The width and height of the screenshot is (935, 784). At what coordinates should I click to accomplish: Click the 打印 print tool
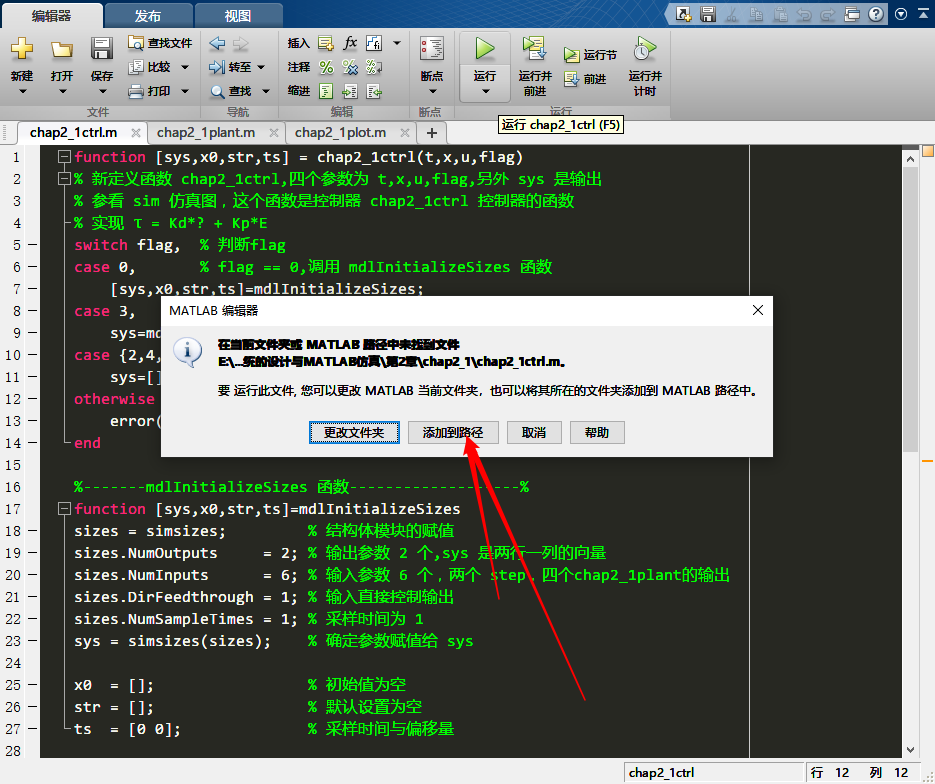click(x=150, y=91)
